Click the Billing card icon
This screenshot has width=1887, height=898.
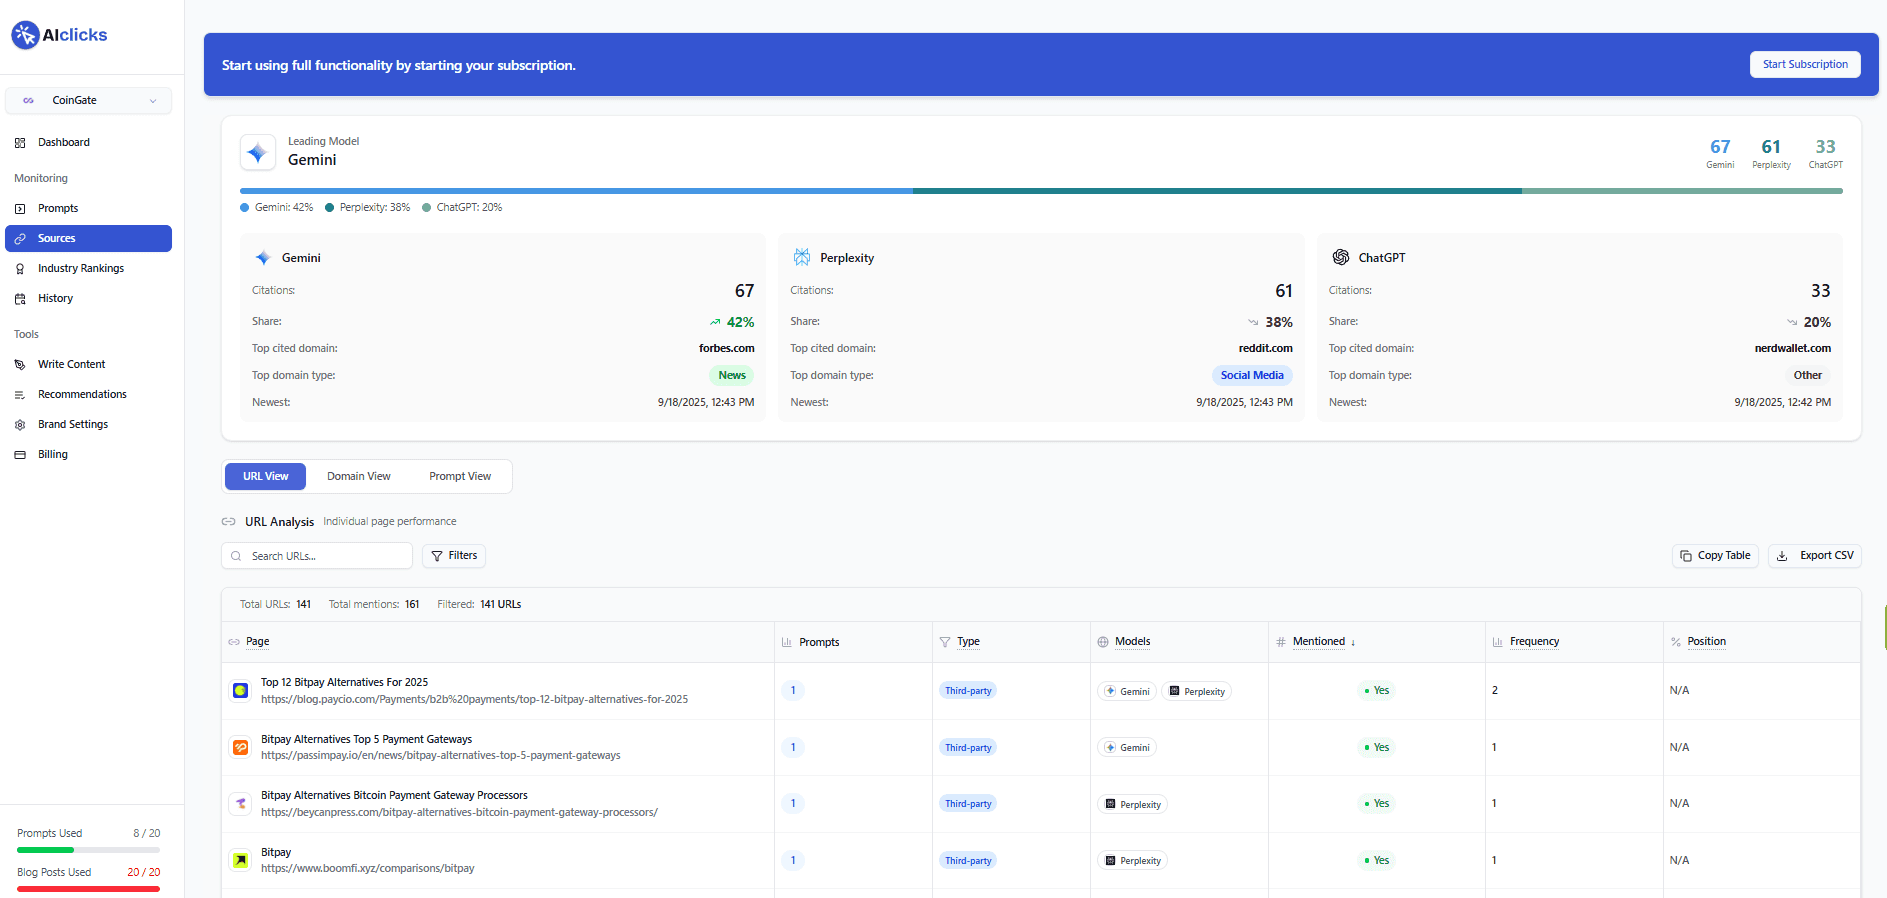(x=20, y=455)
